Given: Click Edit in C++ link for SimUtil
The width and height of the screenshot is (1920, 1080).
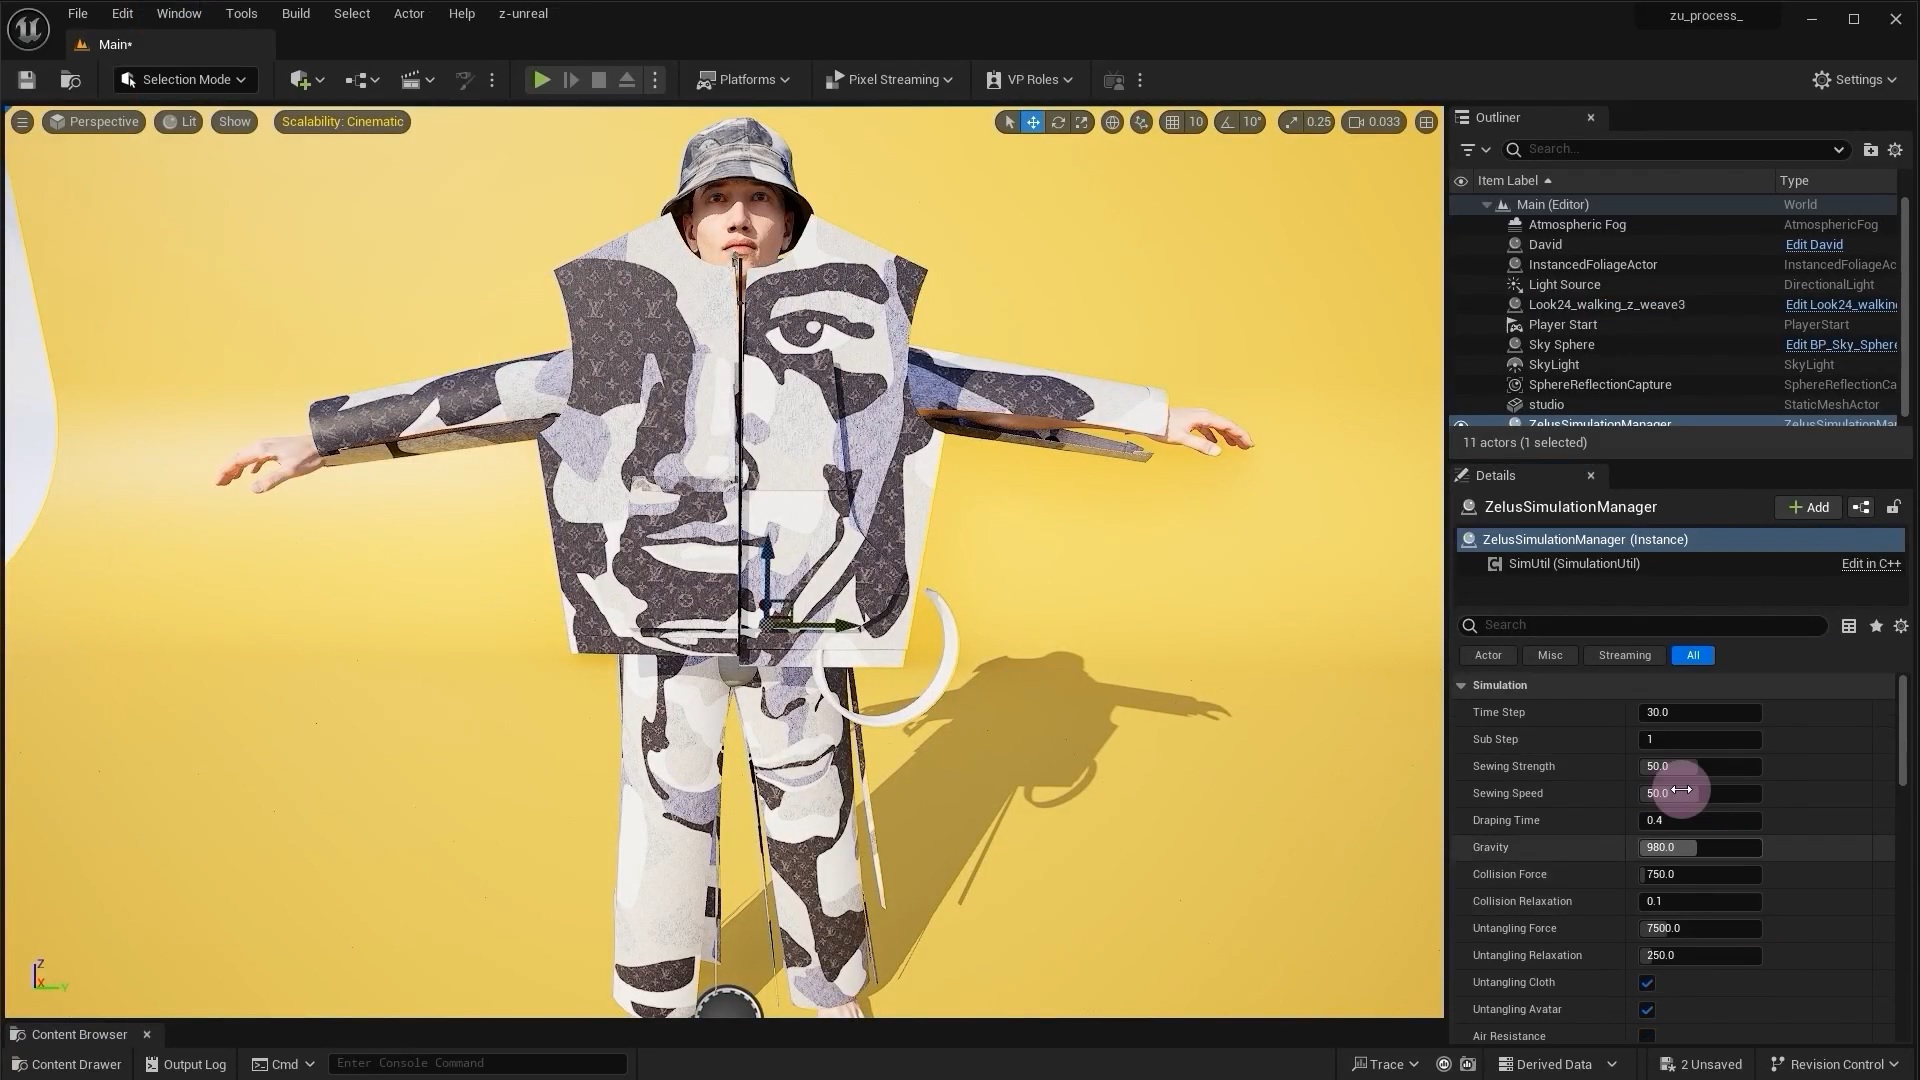Looking at the screenshot, I should 1871,563.
